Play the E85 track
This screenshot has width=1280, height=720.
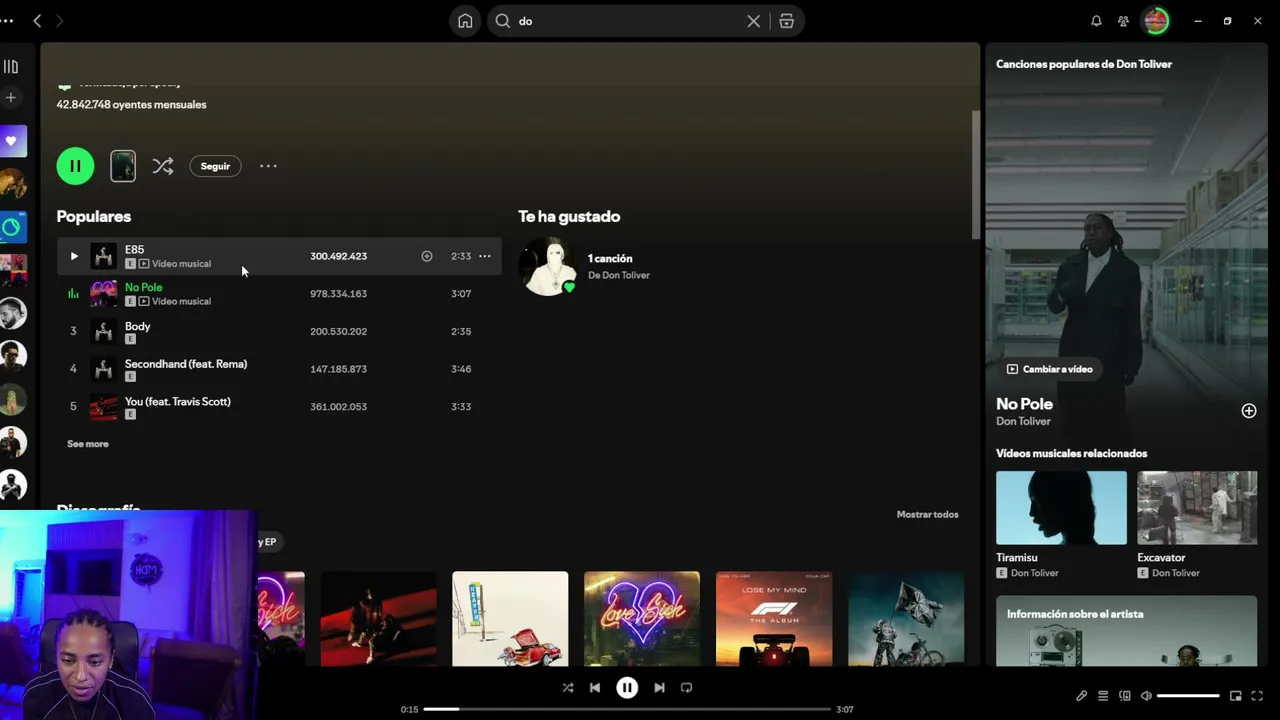(x=74, y=256)
